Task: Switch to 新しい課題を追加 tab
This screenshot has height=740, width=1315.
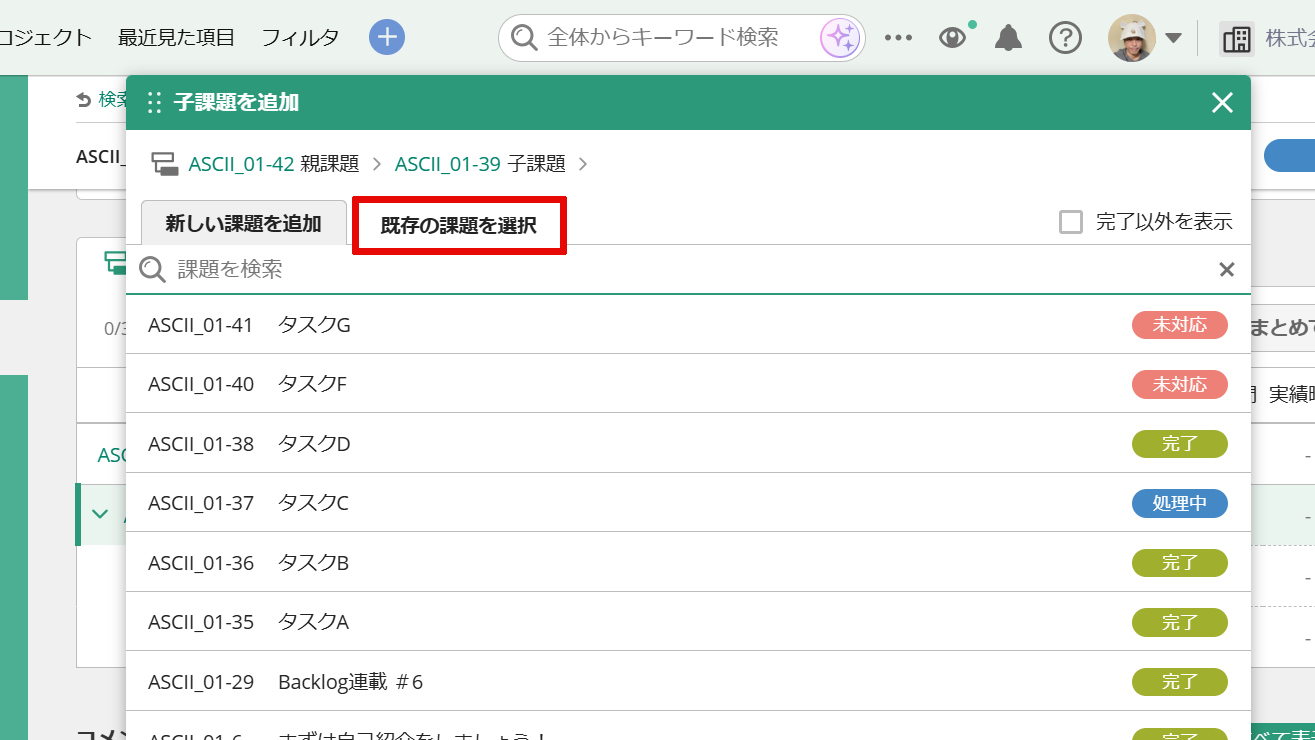Action: pyautogui.click(x=244, y=223)
